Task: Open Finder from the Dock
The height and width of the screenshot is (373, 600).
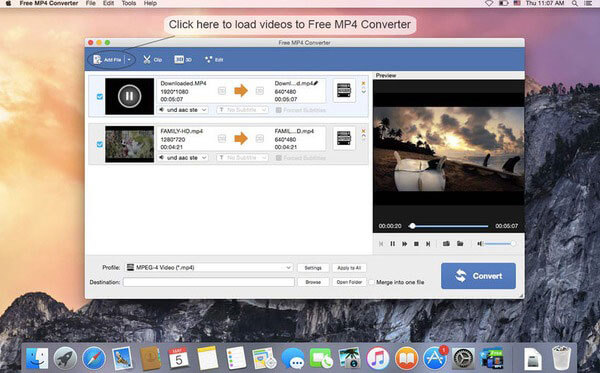Action: coord(37,358)
